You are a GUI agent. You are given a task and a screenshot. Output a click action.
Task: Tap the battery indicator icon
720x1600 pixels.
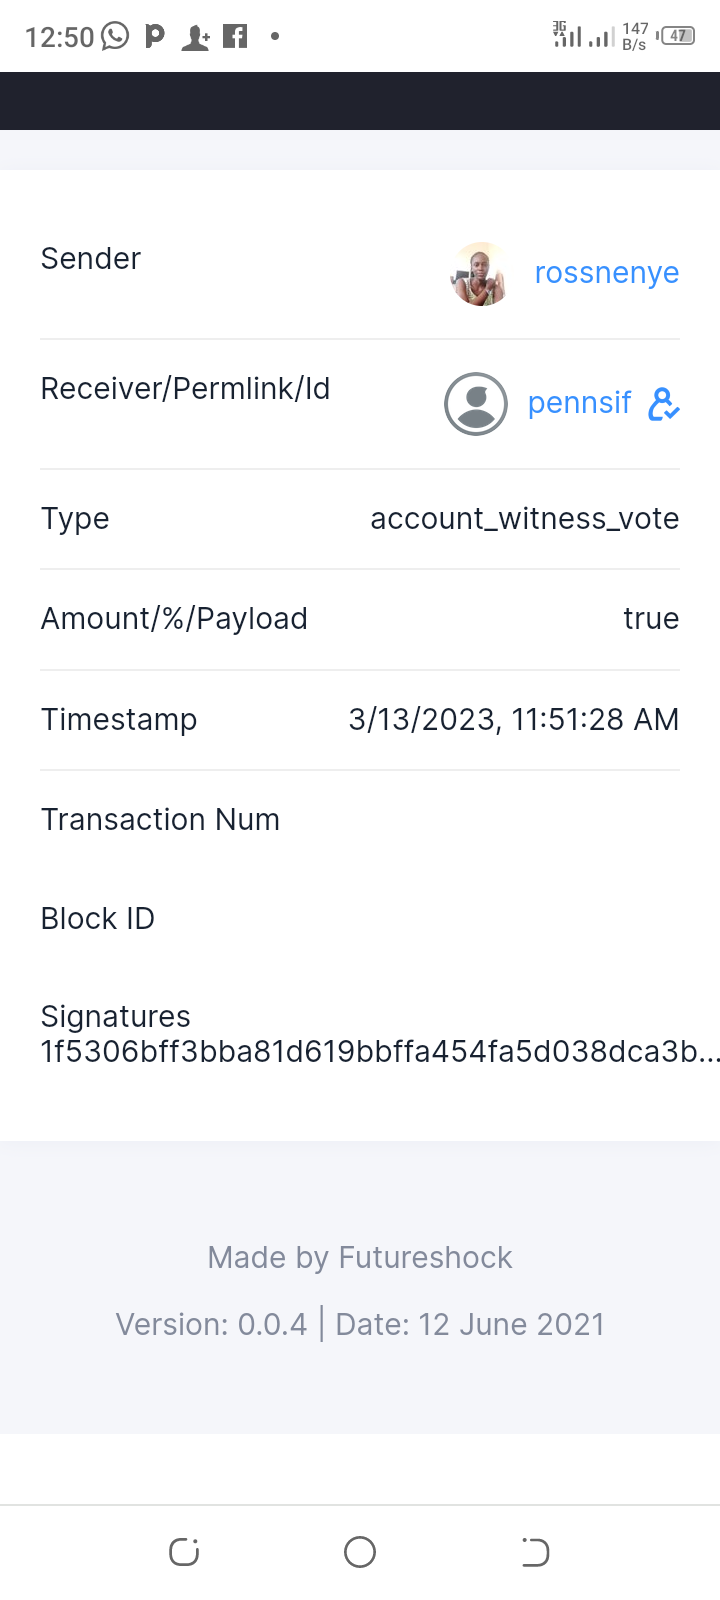coord(677,36)
